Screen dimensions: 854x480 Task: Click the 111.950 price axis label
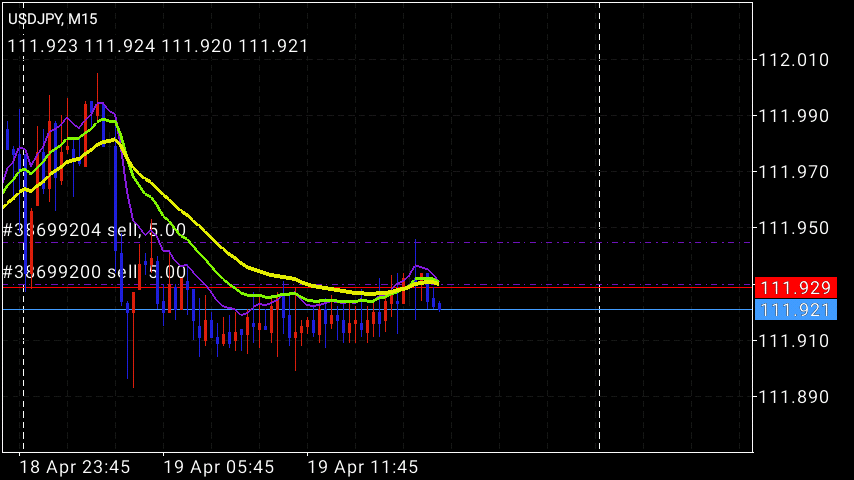click(x=794, y=228)
